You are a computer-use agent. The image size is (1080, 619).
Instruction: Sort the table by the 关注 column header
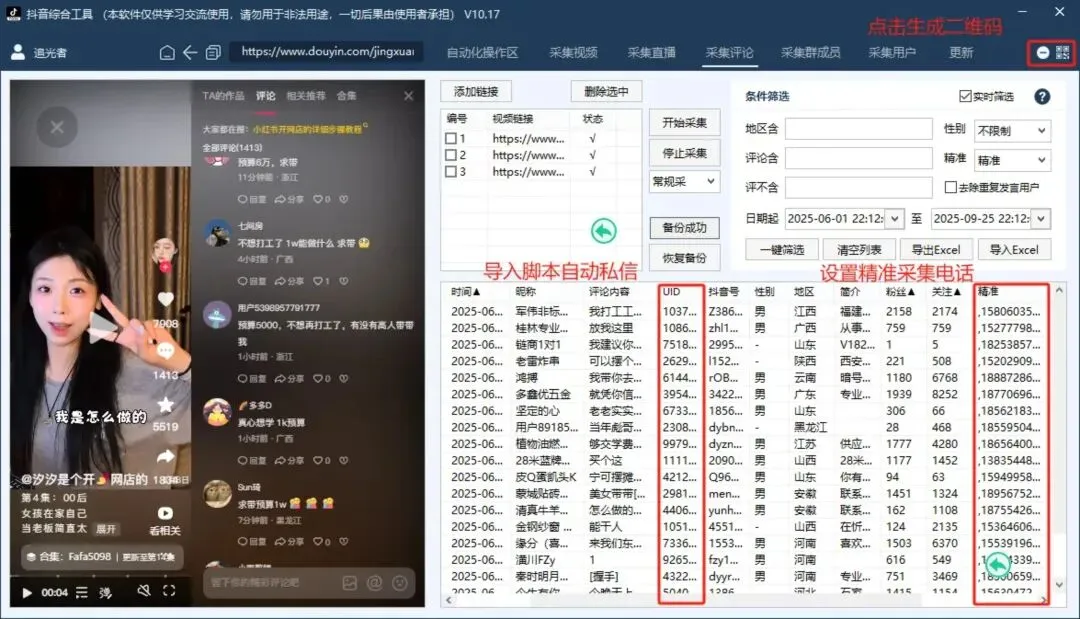(946, 292)
